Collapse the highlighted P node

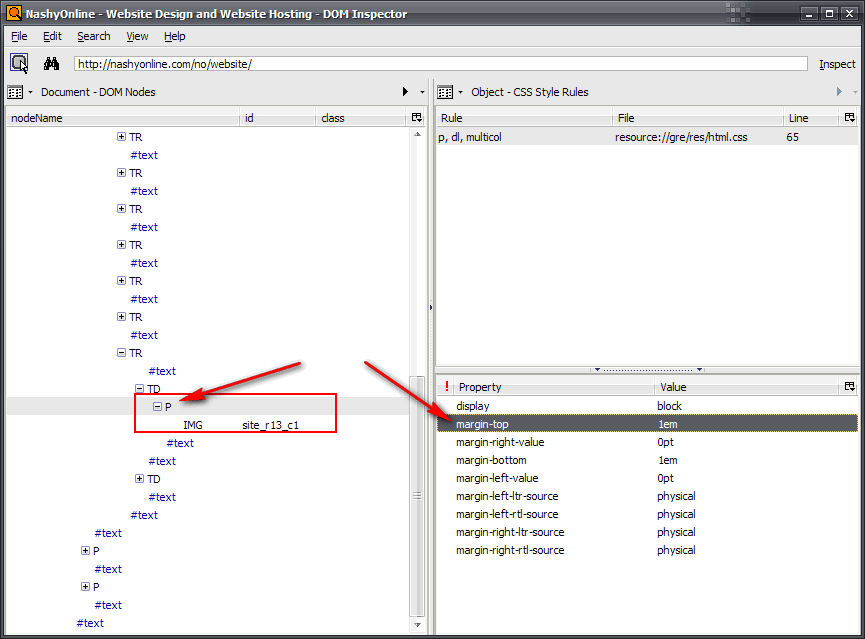coord(157,406)
